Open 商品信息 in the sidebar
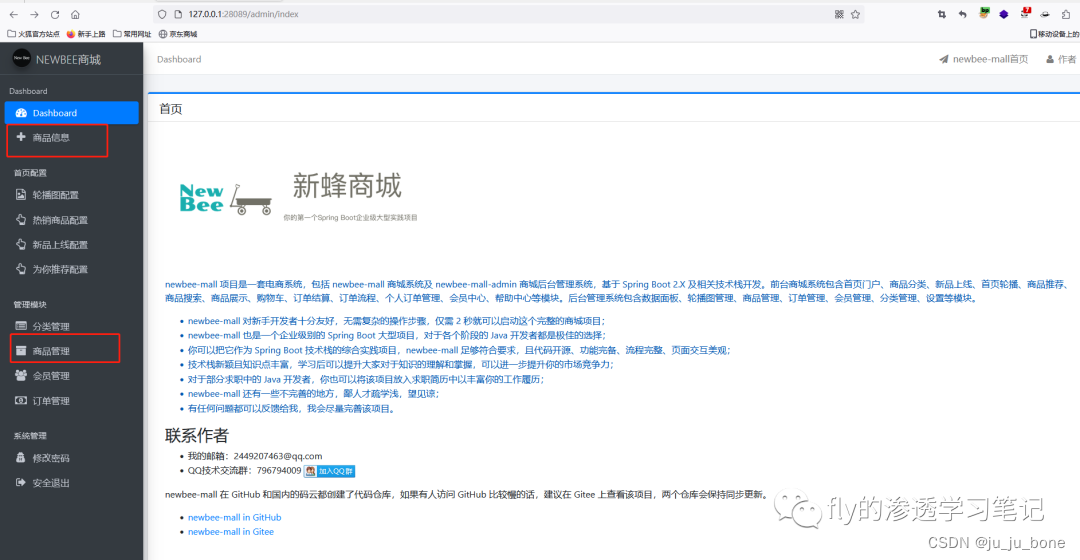Image resolution: width=1080 pixels, height=560 pixels. tap(51, 138)
